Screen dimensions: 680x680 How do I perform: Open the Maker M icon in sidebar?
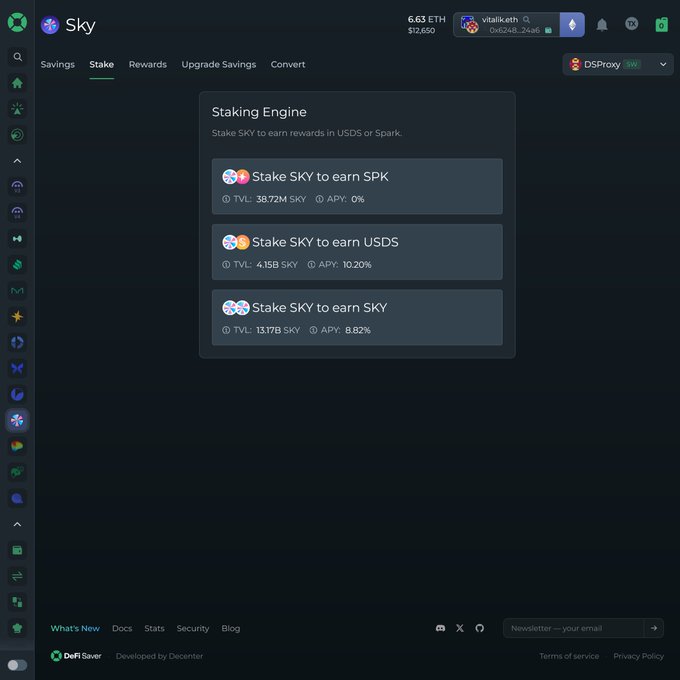[x=17, y=291]
